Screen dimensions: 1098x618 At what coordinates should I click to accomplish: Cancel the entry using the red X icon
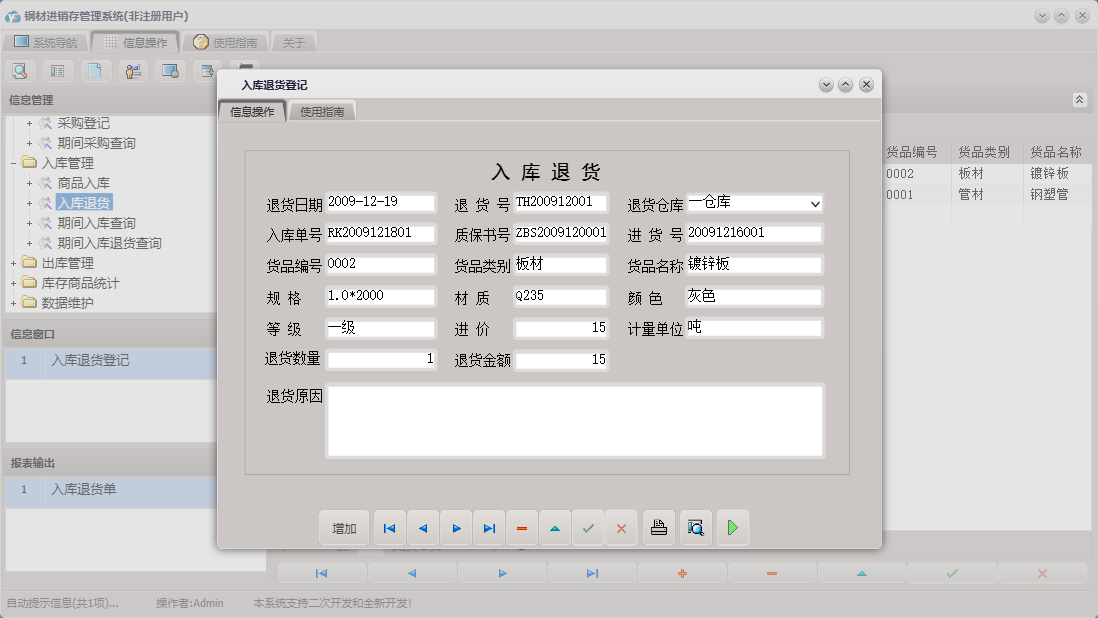point(621,527)
